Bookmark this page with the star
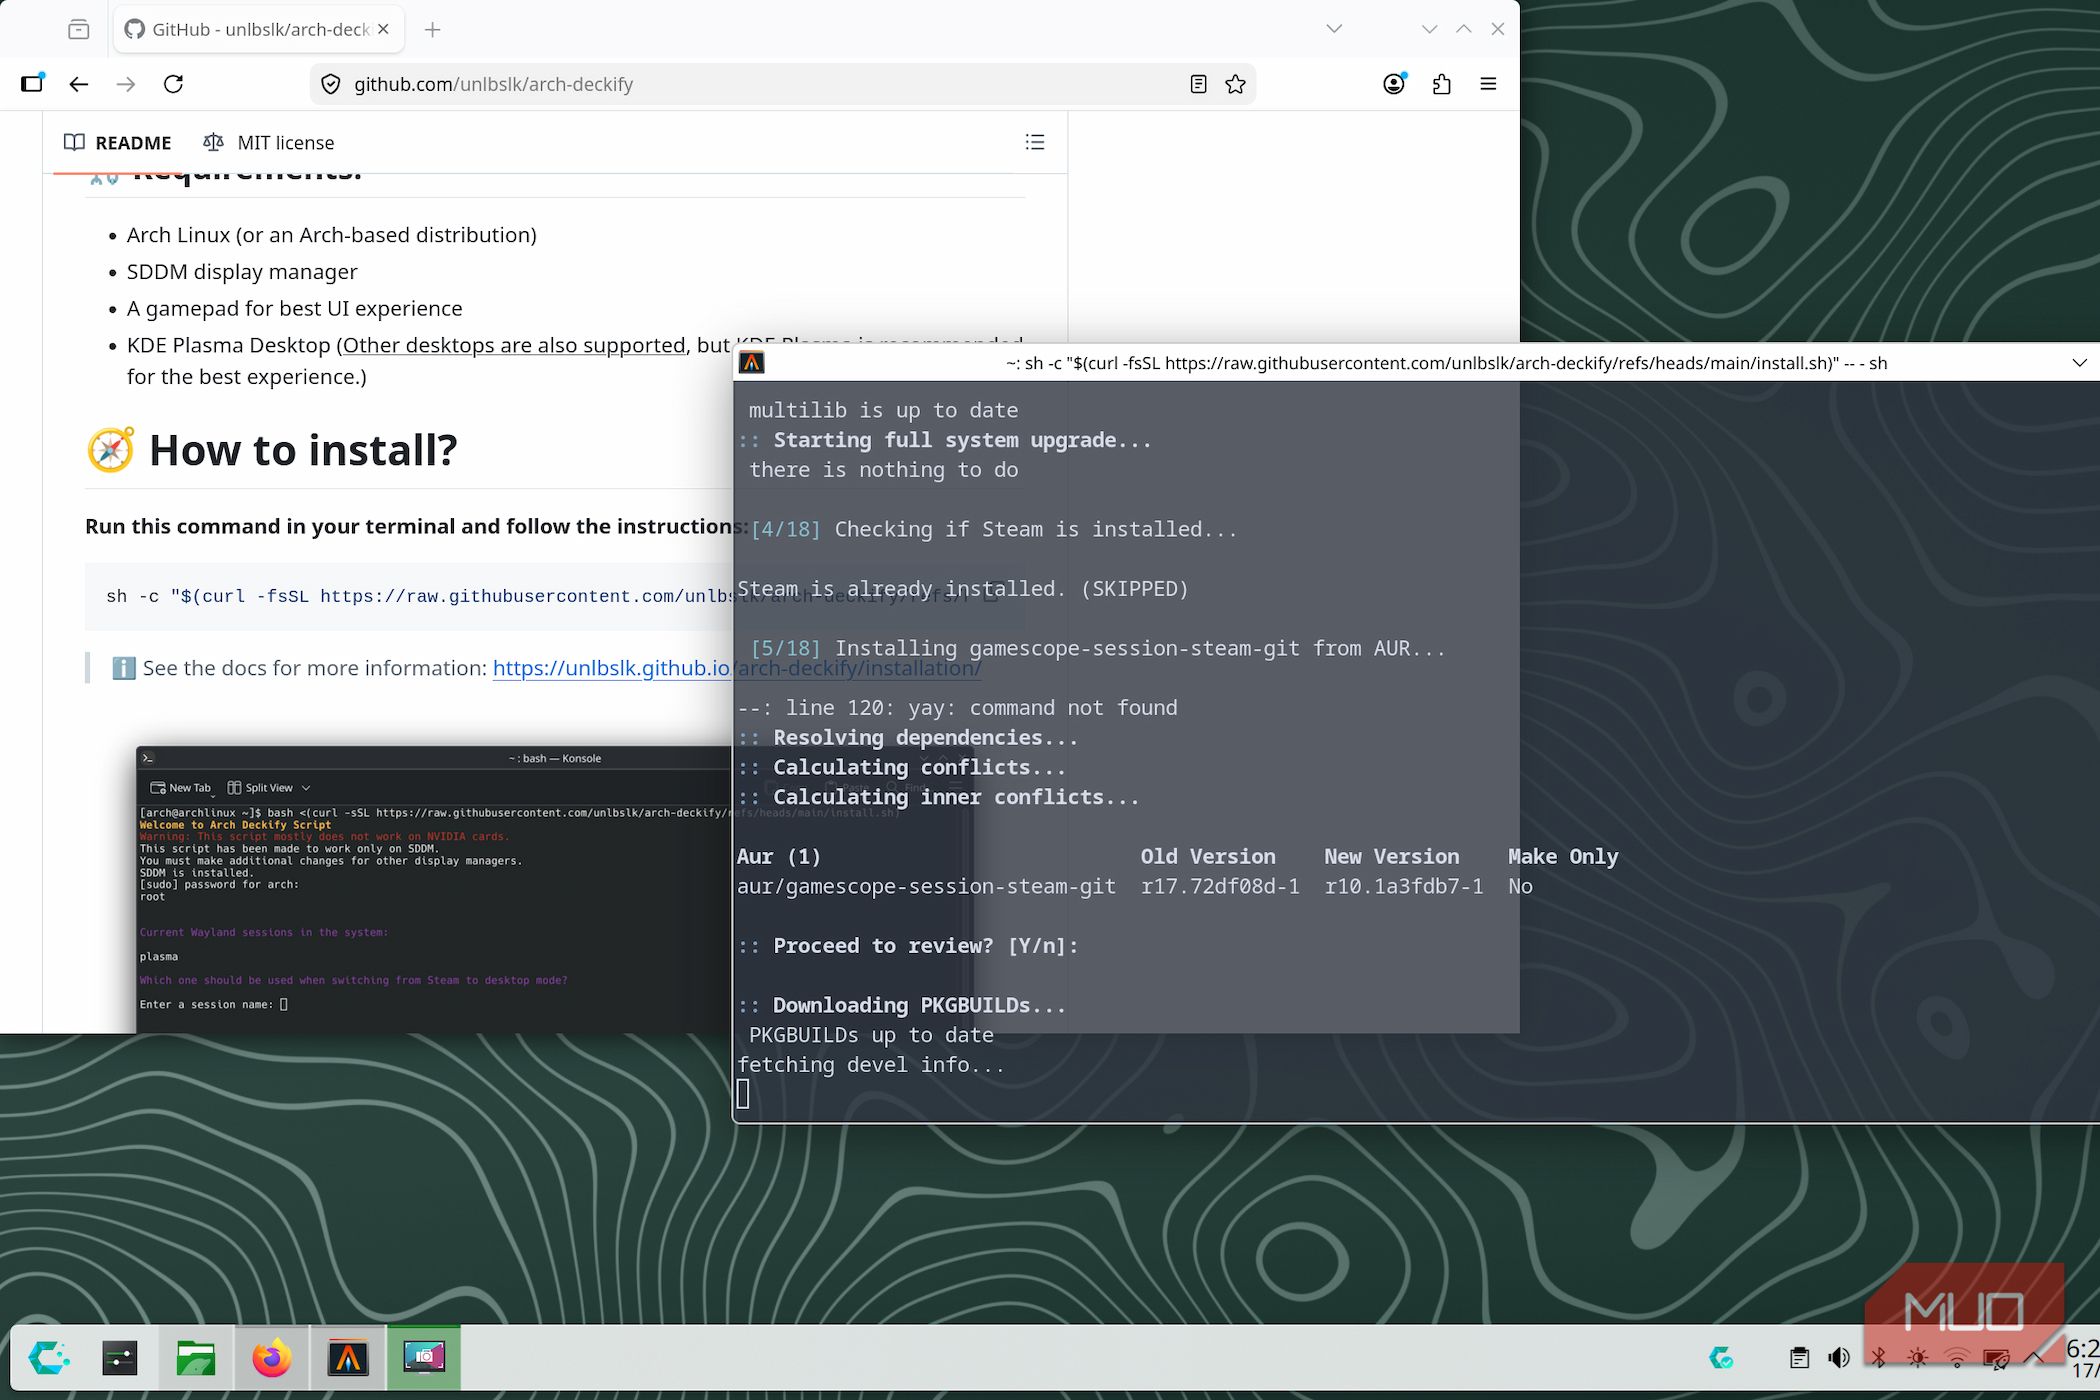 point(1235,84)
